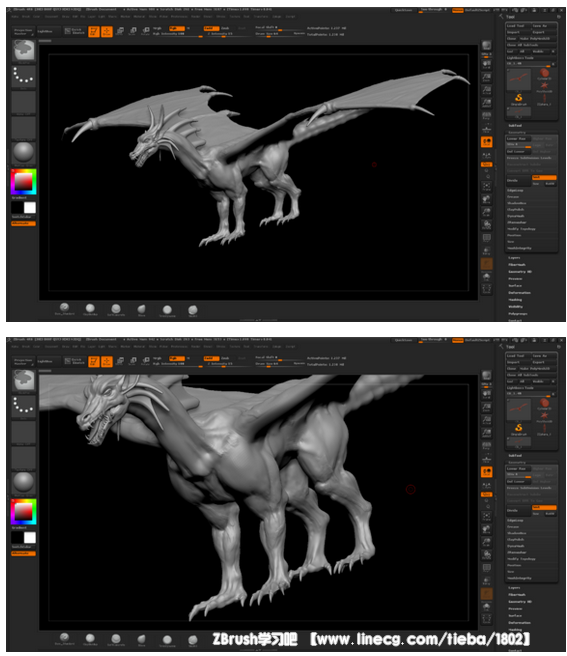The image size is (567, 656).
Task: Open the material sphere picker in top screenshot
Action: (23, 153)
